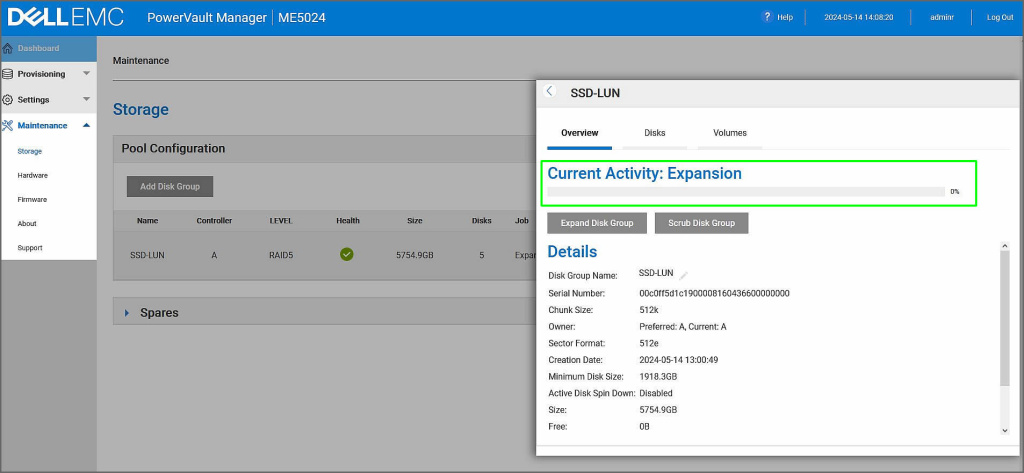Click the Settings gear icon
Screen dimensions: 1024x473
pyautogui.click(x=8, y=100)
